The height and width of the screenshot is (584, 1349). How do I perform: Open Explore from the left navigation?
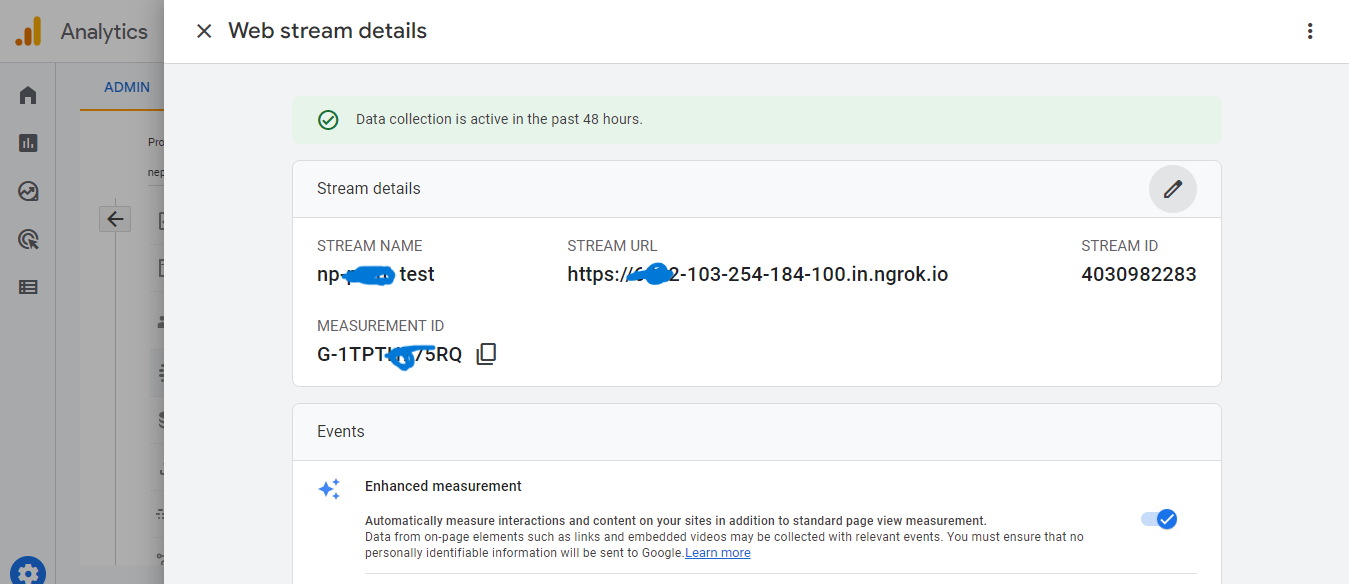click(x=27, y=190)
